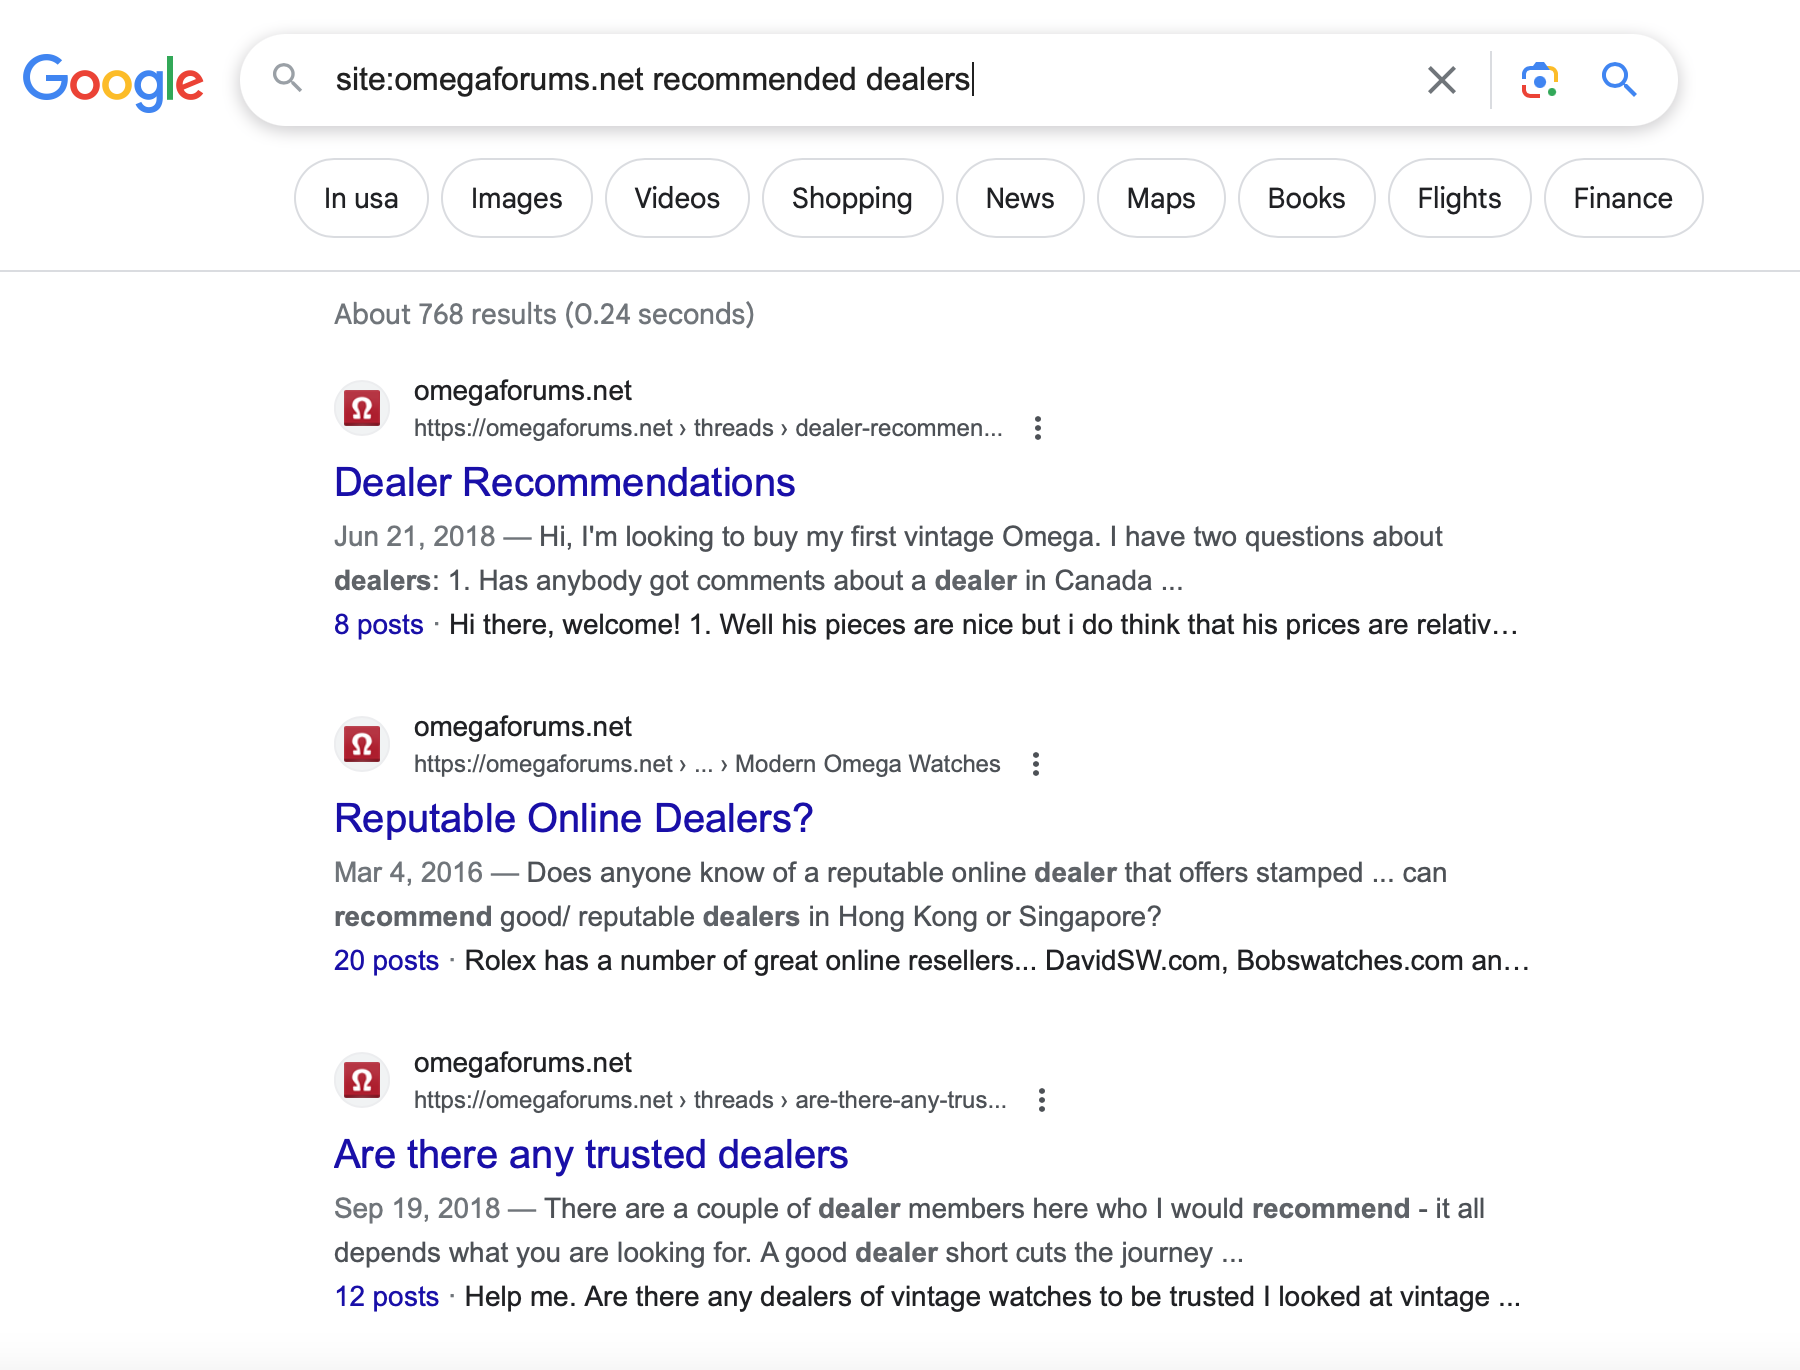1800x1370 pixels.
Task: Switch to the Videos tab
Action: [677, 198]
